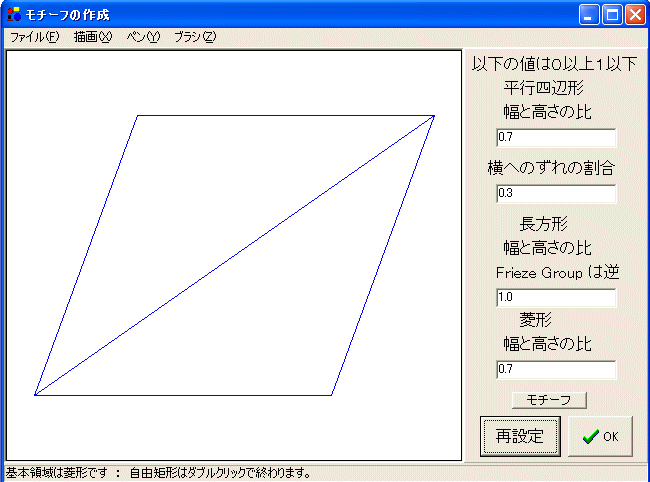This screenshot has width=650, height=482.
Task: Click the bottom edge of the parallelogram
Action: pos(183,395)
